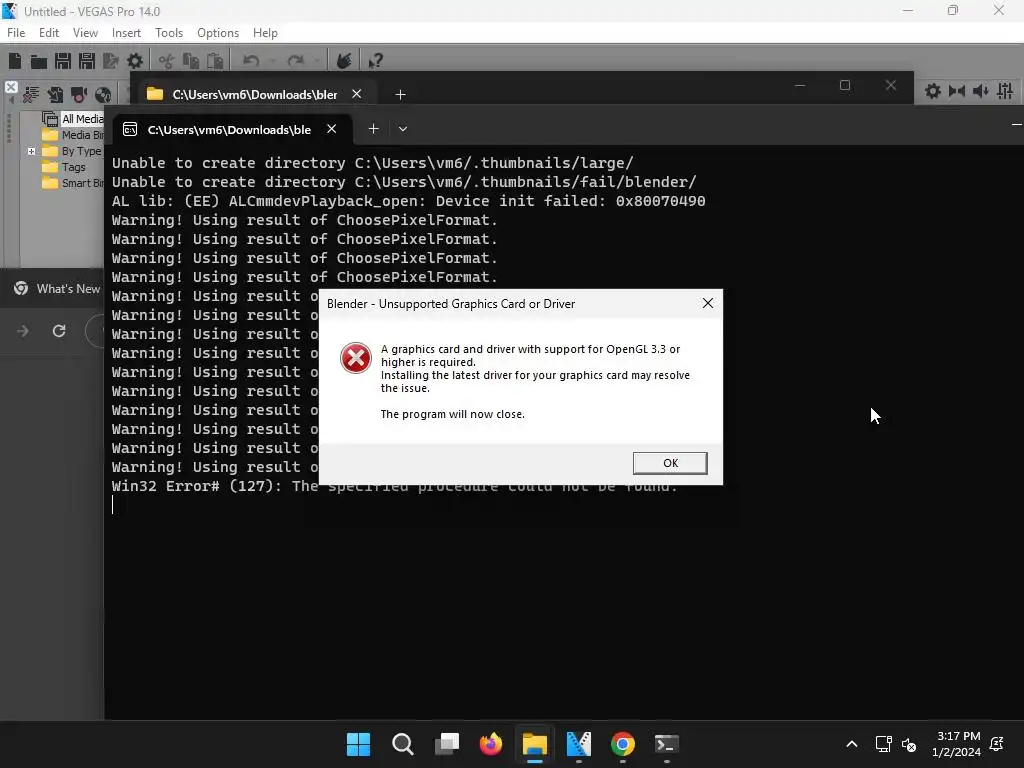1024x768 pixels.
Task: Open Project Properties gear in VEGAS toolbar
Action: (135, 61)
